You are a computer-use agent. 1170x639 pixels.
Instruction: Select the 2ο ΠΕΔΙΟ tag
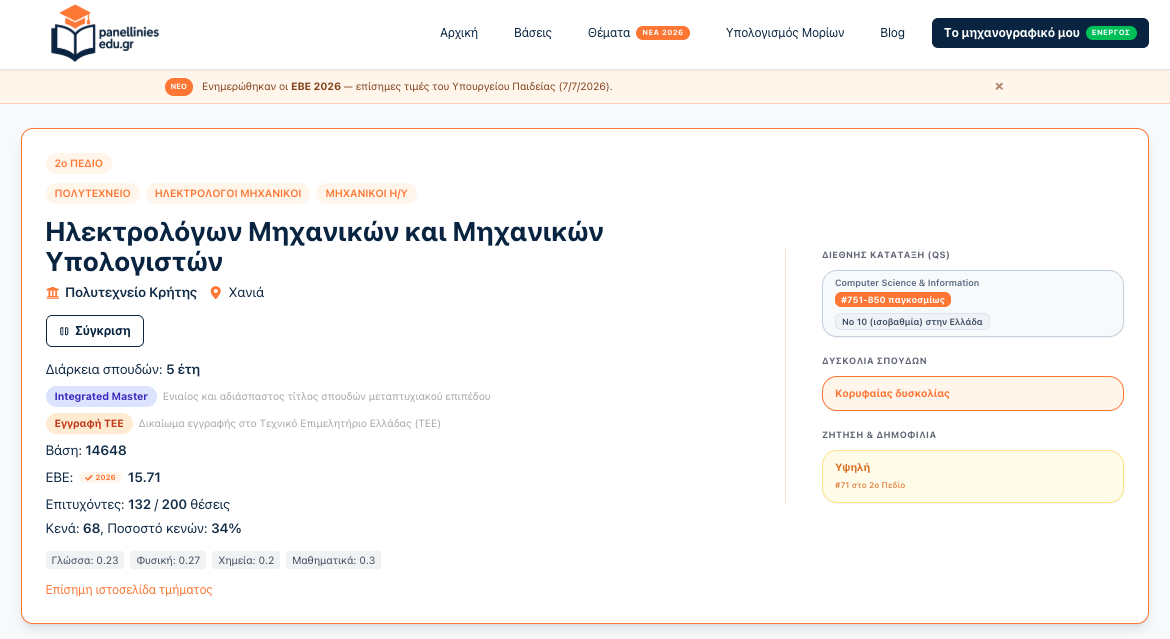pos(78,163)
